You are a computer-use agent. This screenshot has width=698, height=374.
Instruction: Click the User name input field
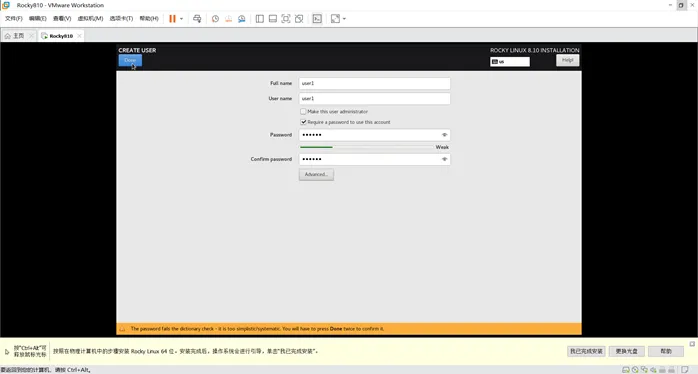374,98
